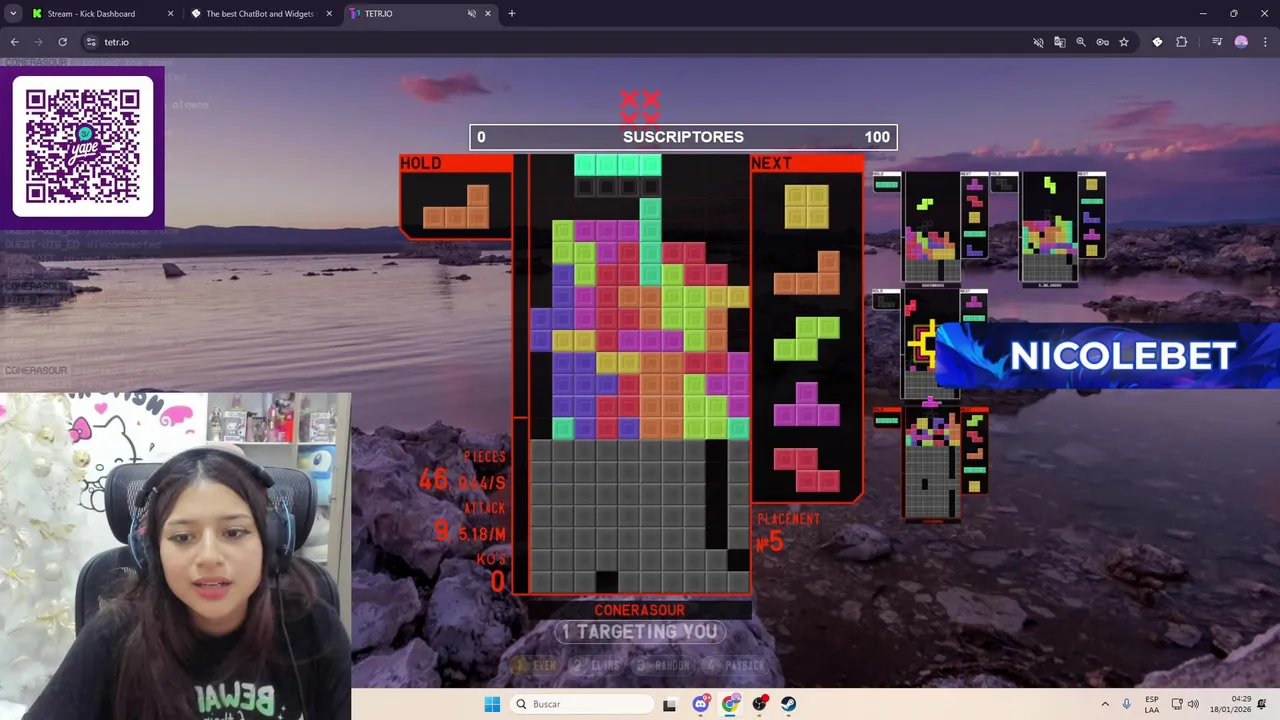Click the magenta T piece in NEXT queue
The image size is (1280, 720).
point(806,404)
